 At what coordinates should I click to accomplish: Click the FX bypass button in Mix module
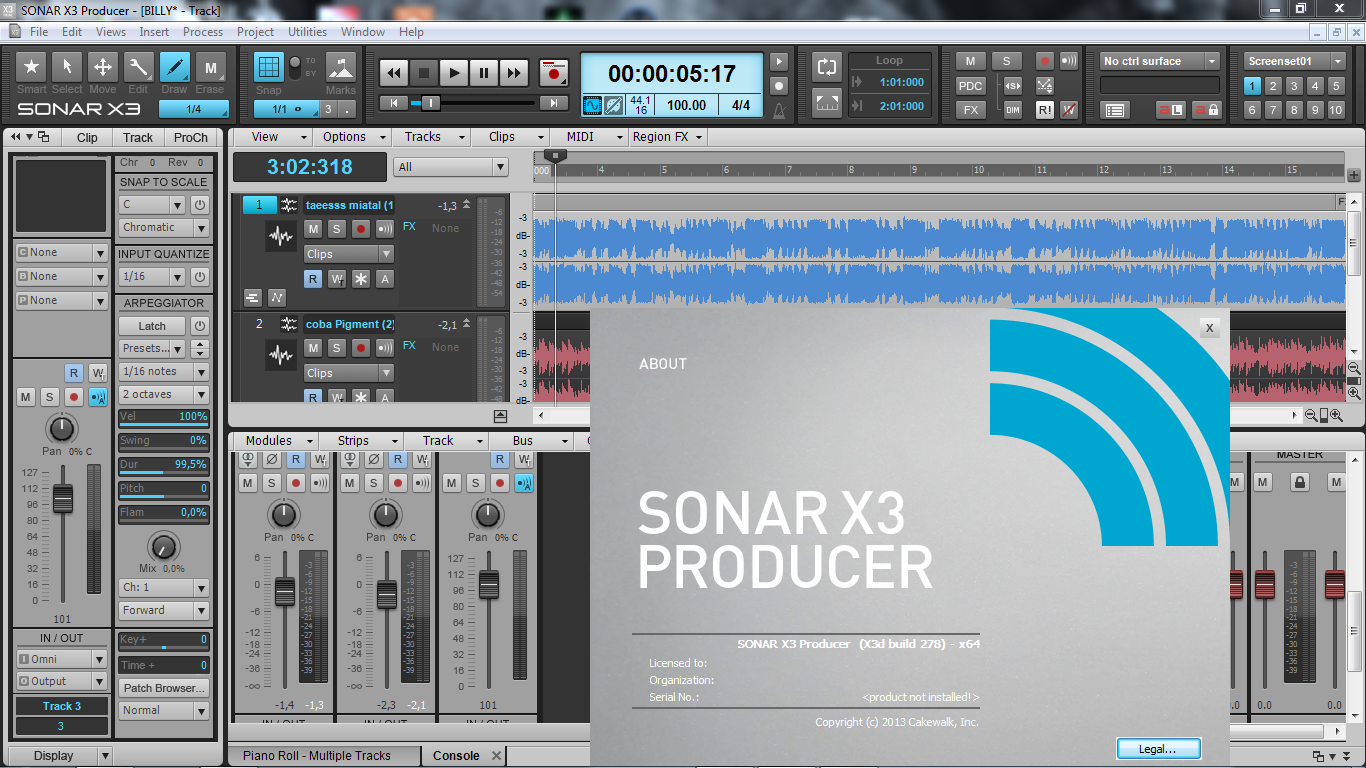click(x=971, y=110)
